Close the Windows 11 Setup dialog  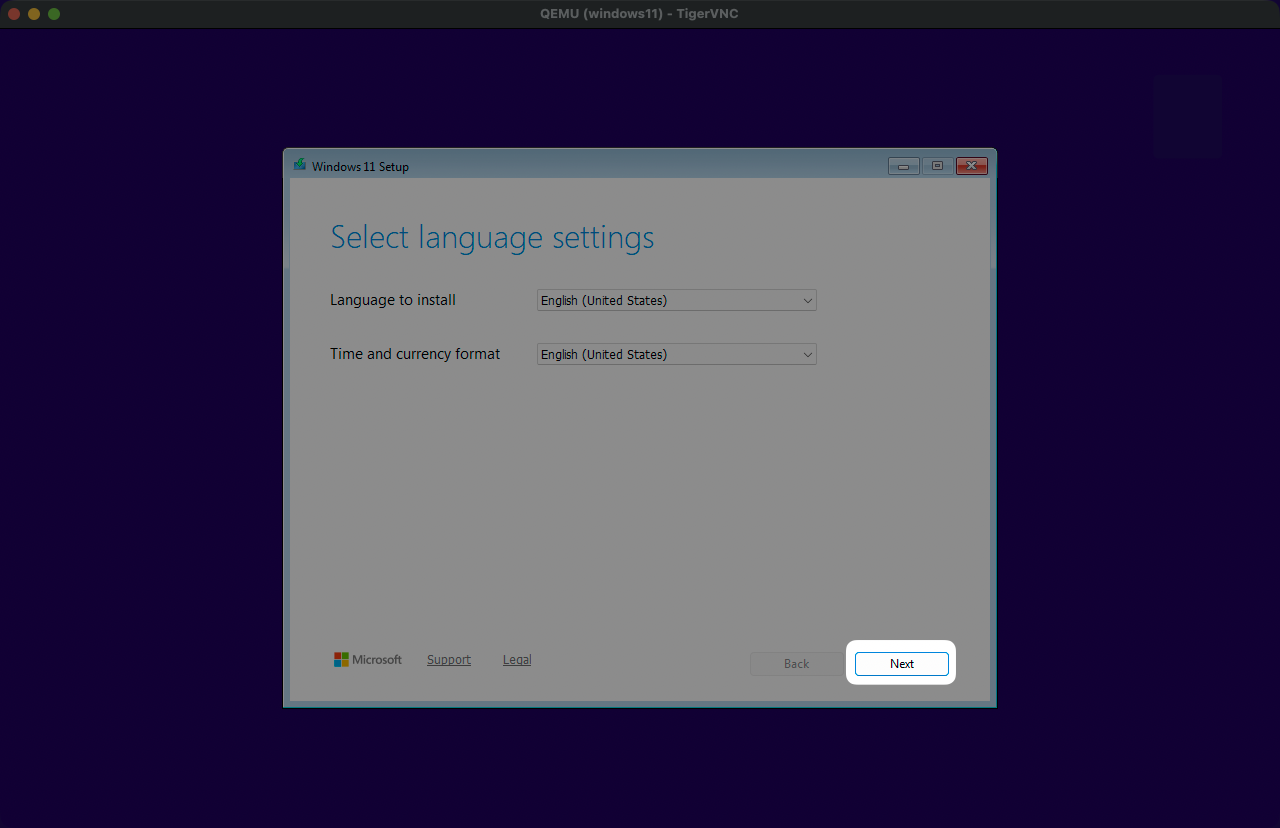[x=971, y=166]
